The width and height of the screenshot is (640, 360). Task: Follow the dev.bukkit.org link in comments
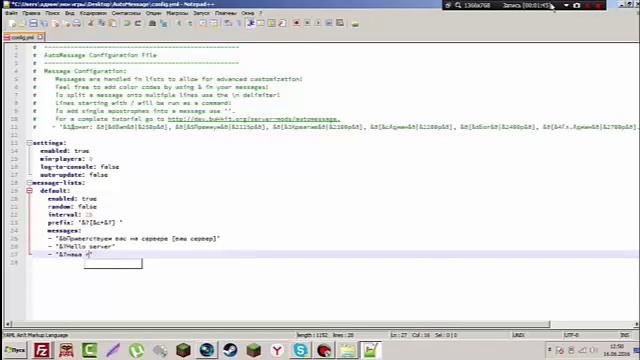click(x=253, y=119)
